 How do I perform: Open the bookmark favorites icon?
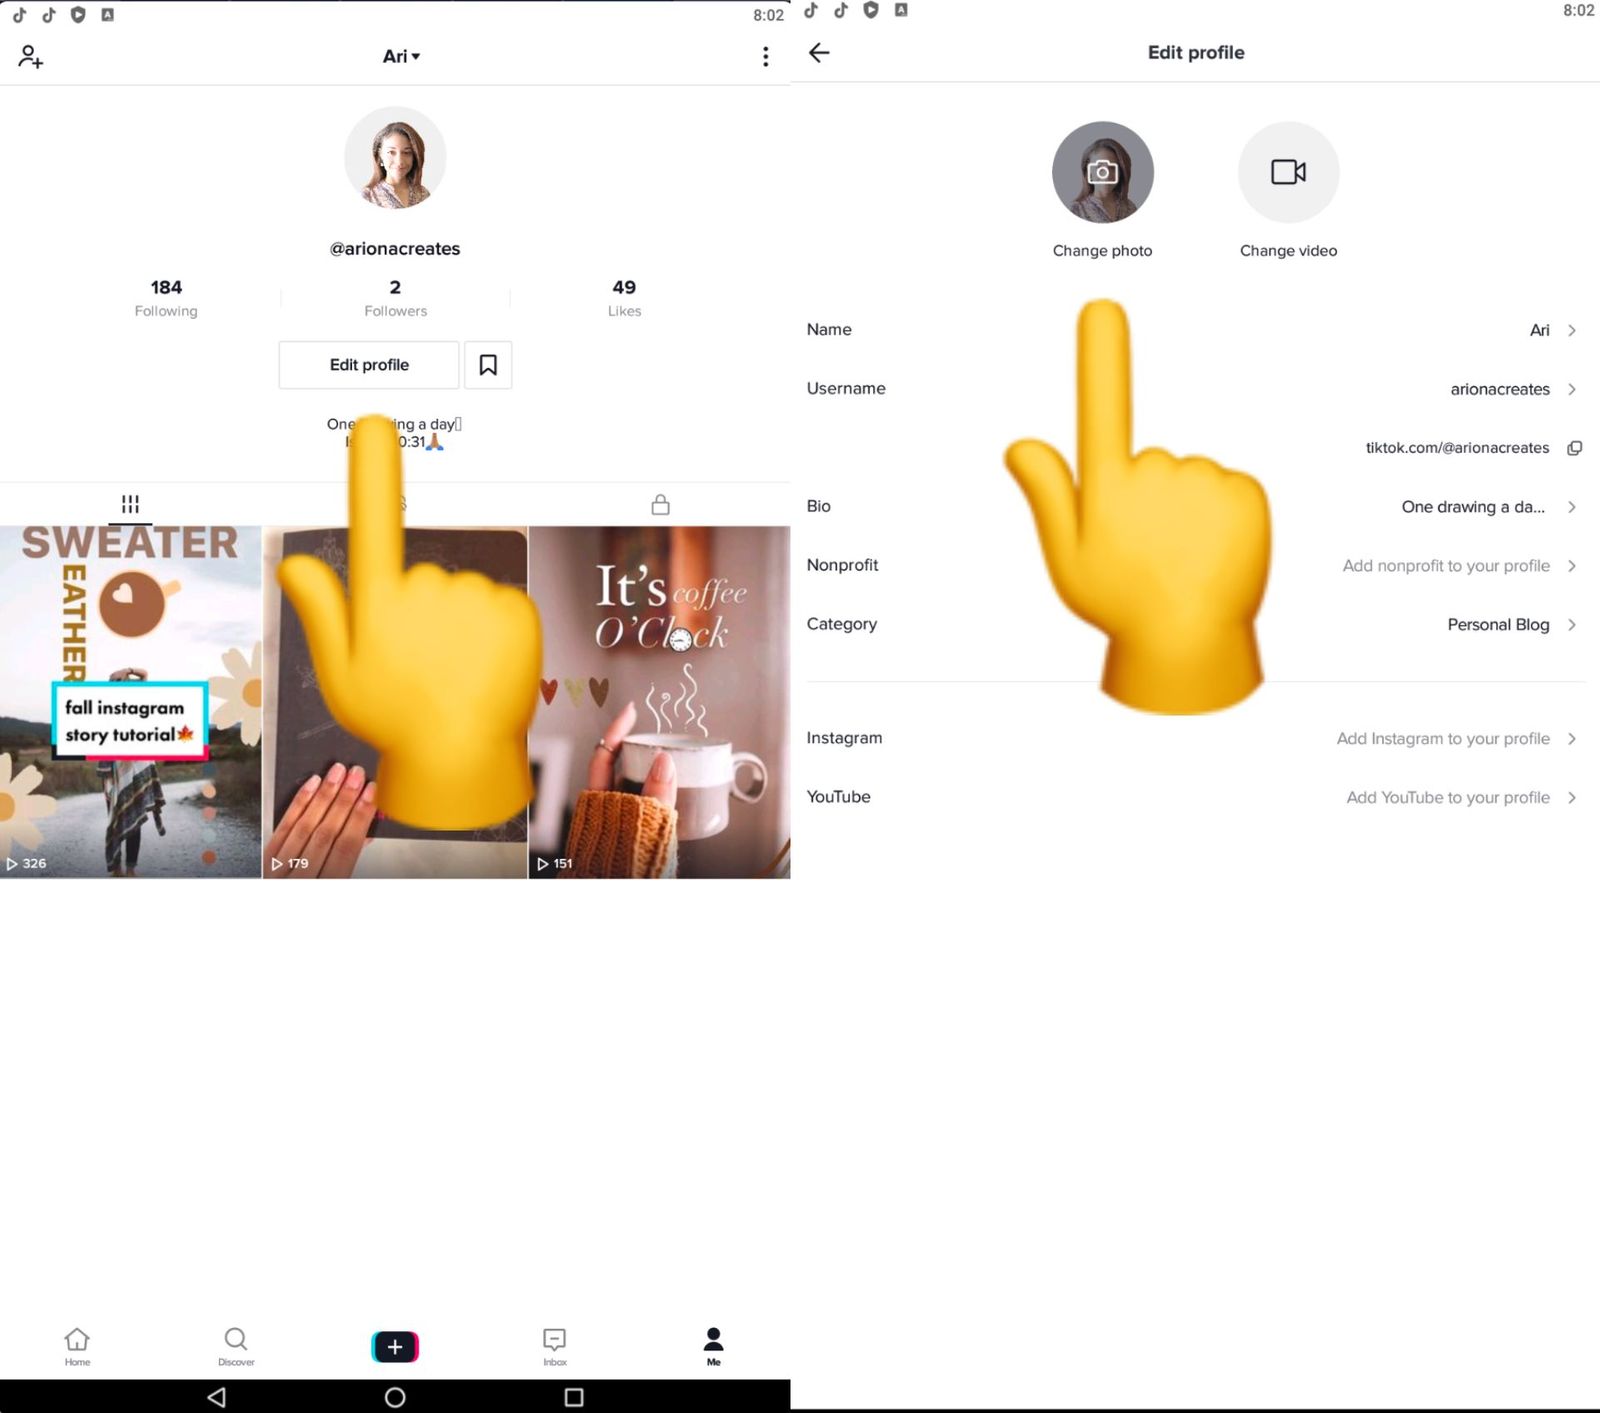(488, 365)
